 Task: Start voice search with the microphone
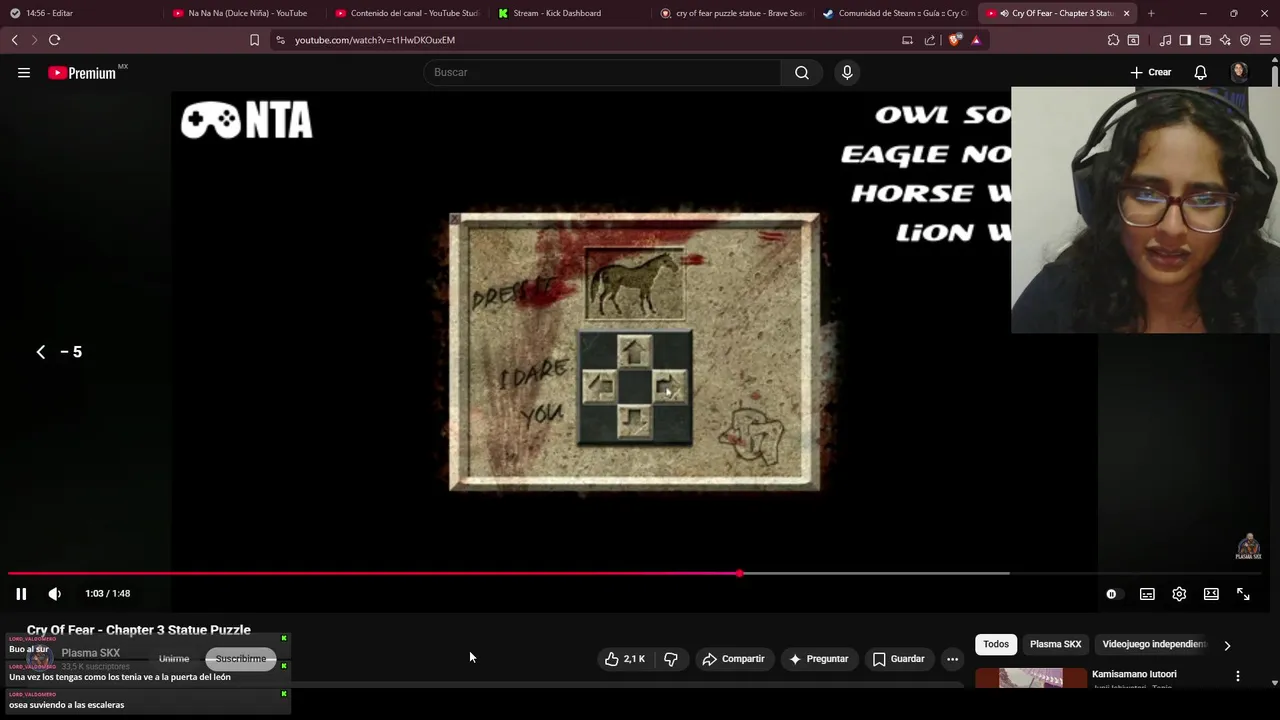[847, 72]
